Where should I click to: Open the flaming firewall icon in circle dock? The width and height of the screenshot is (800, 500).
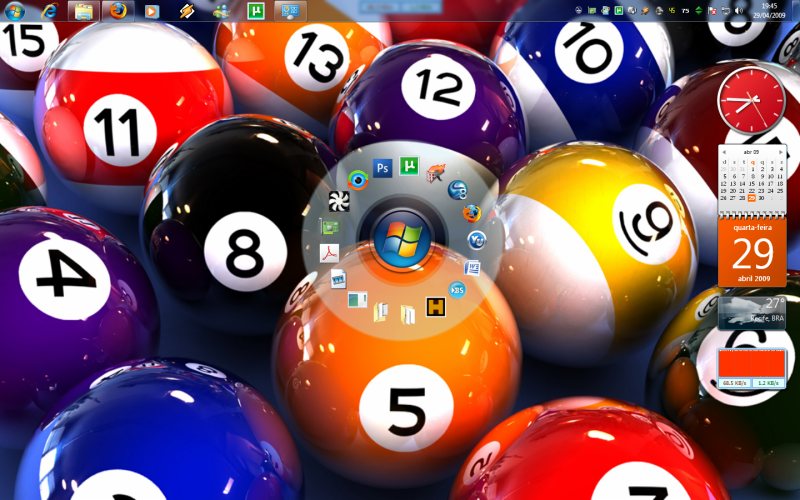[436, 173]
